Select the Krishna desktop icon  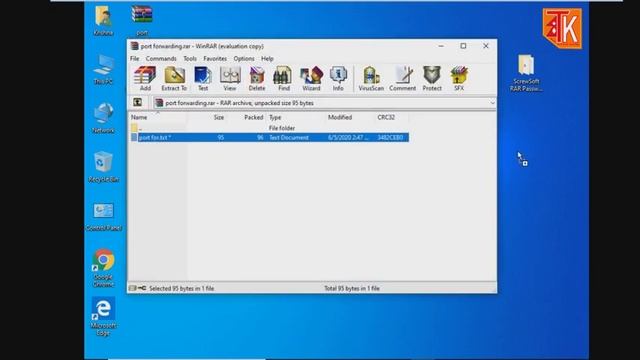click(x=103, y=20)
